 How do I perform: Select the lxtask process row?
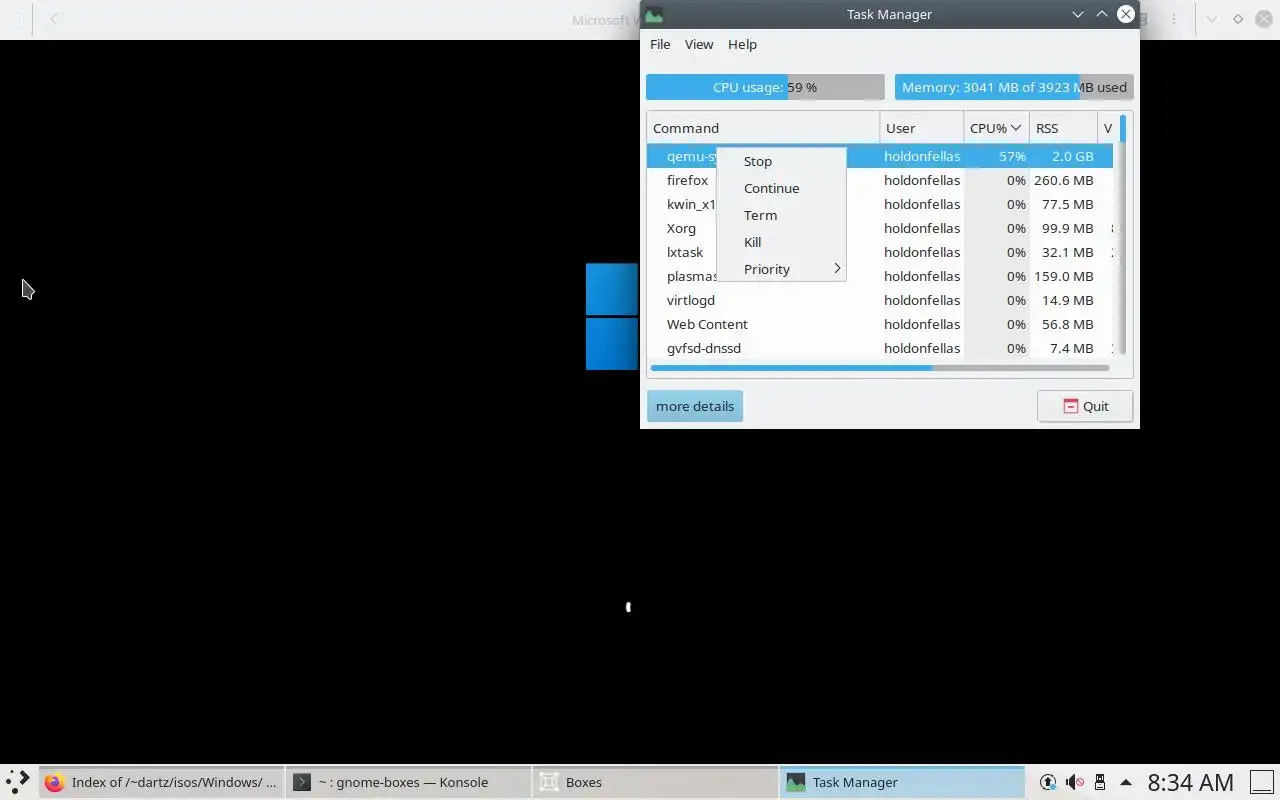pos(880,252)
